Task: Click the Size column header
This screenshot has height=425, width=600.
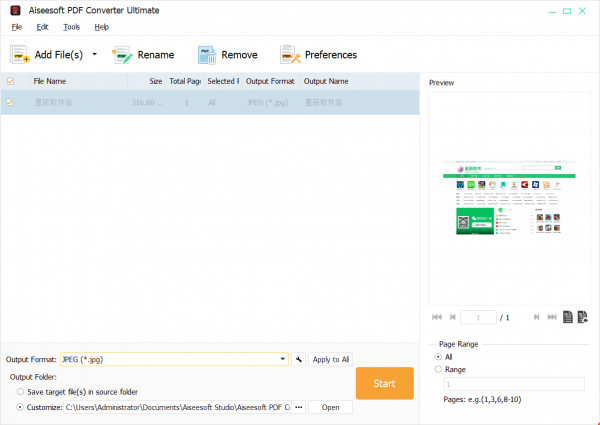Action: coord(147,81)
